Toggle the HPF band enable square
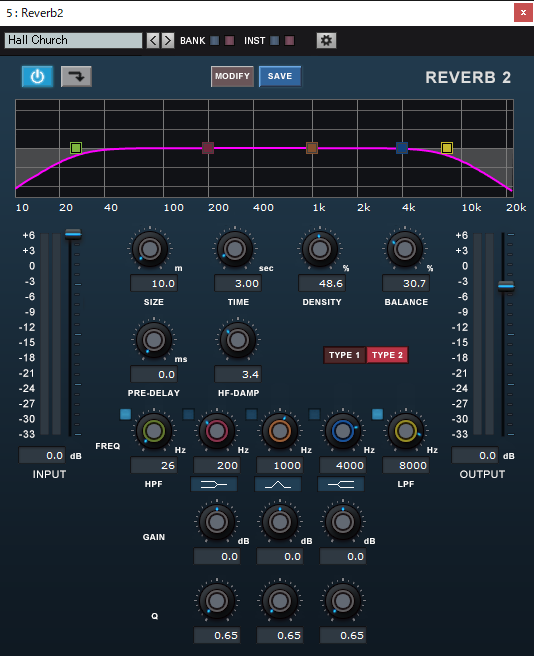 tap(126, 414)
